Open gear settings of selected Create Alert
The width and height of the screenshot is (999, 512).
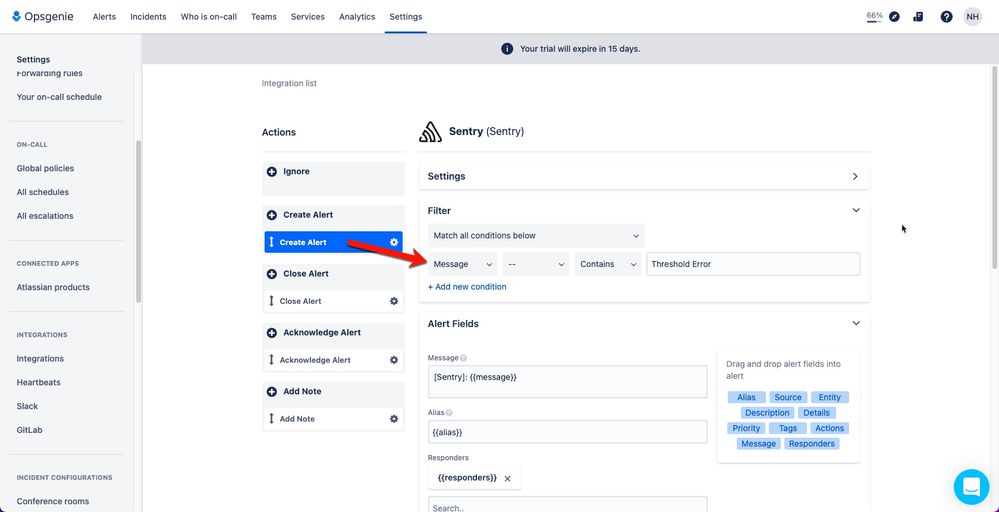394,242
